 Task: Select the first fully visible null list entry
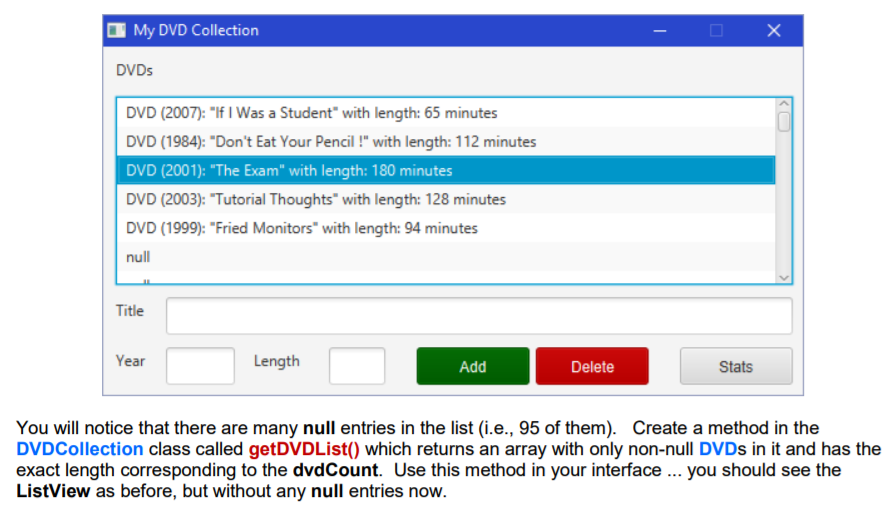click(x=446, y=257)
